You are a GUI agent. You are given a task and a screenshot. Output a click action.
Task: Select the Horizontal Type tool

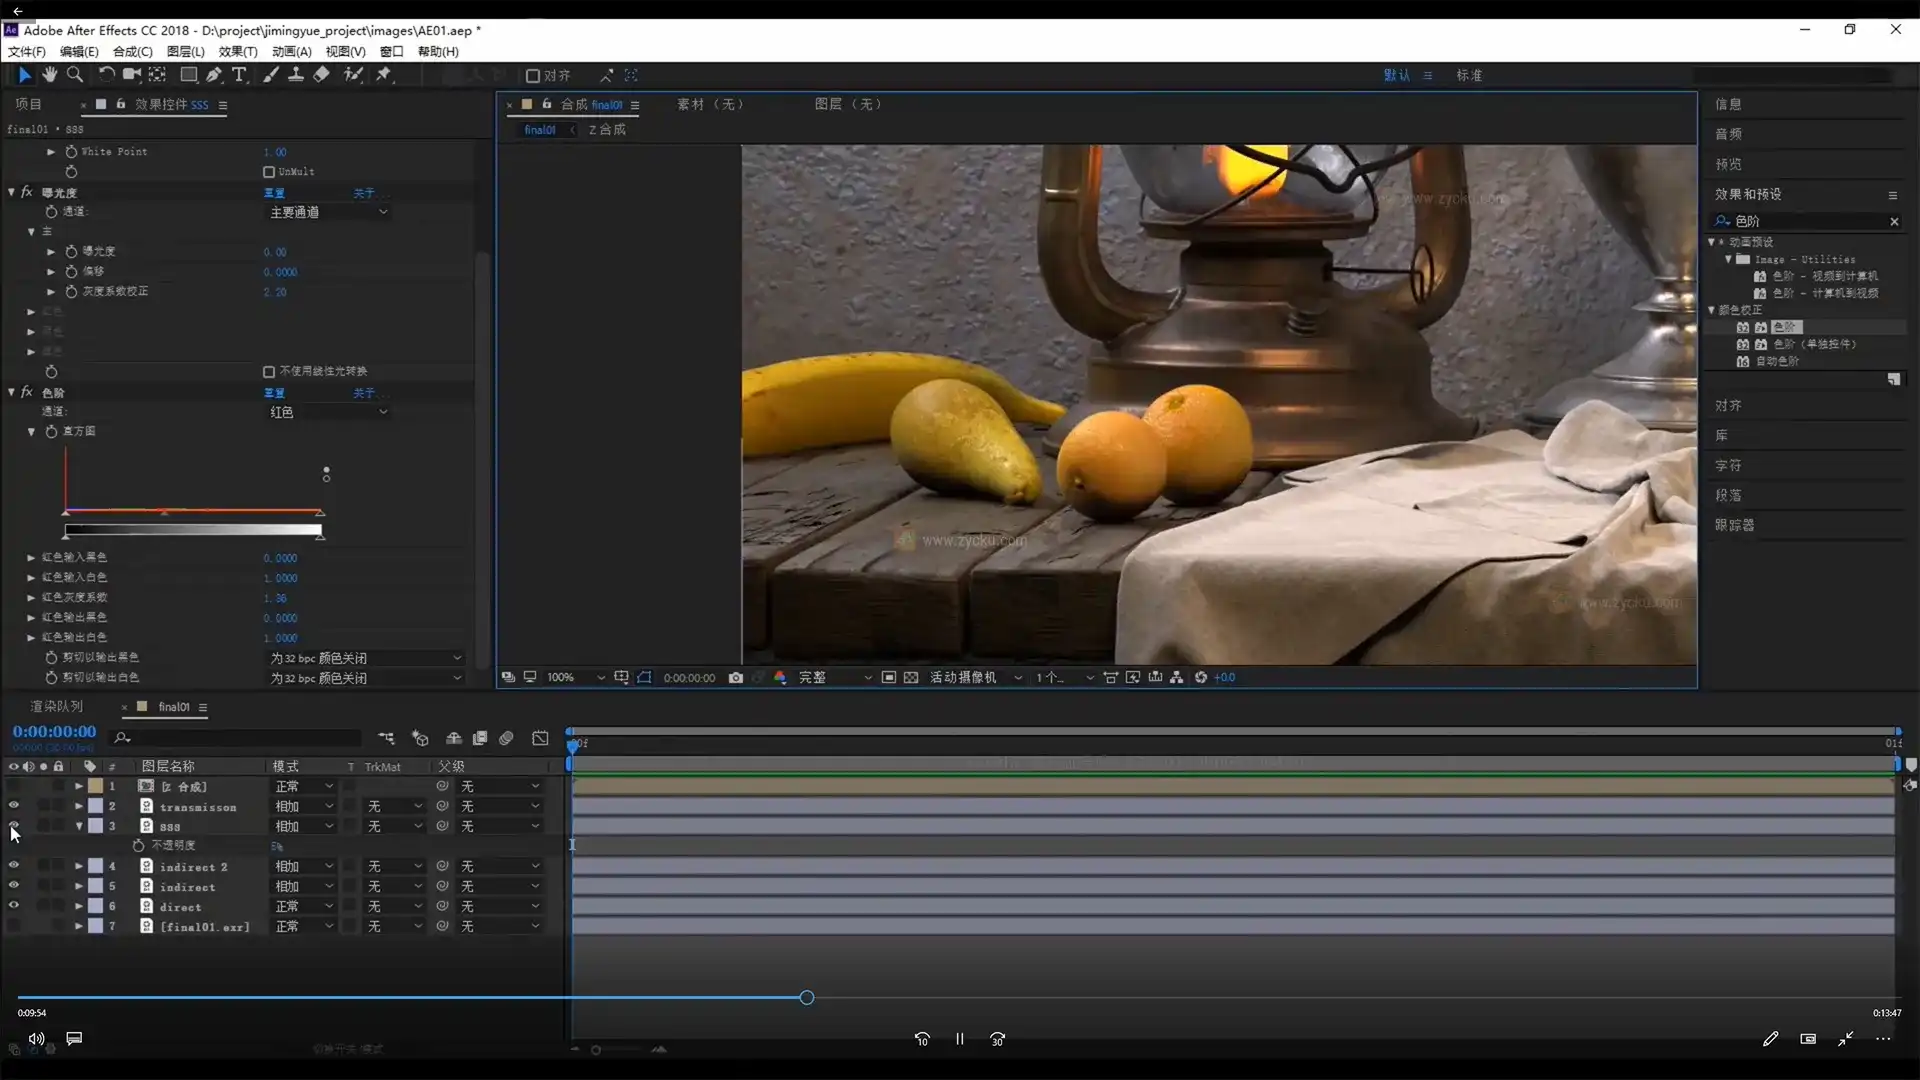[x=239, y=75]
